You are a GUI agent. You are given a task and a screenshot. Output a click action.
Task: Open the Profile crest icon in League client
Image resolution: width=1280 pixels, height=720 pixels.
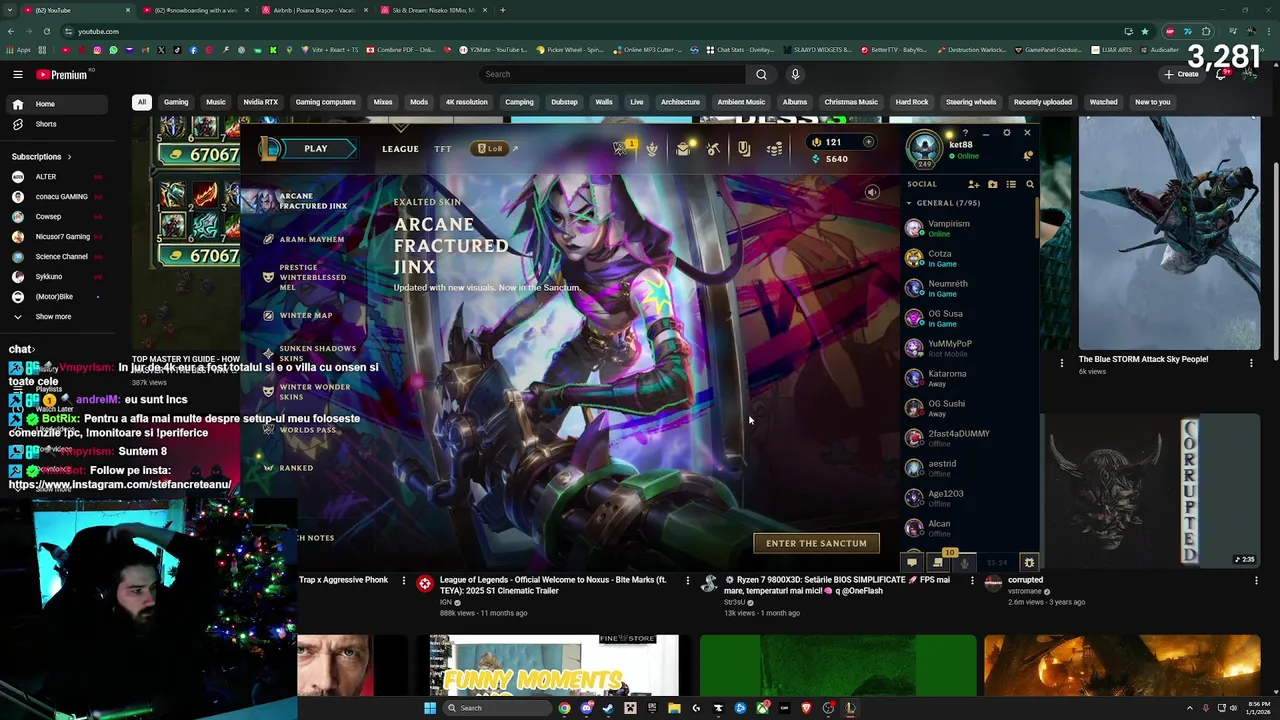point(652,149)
